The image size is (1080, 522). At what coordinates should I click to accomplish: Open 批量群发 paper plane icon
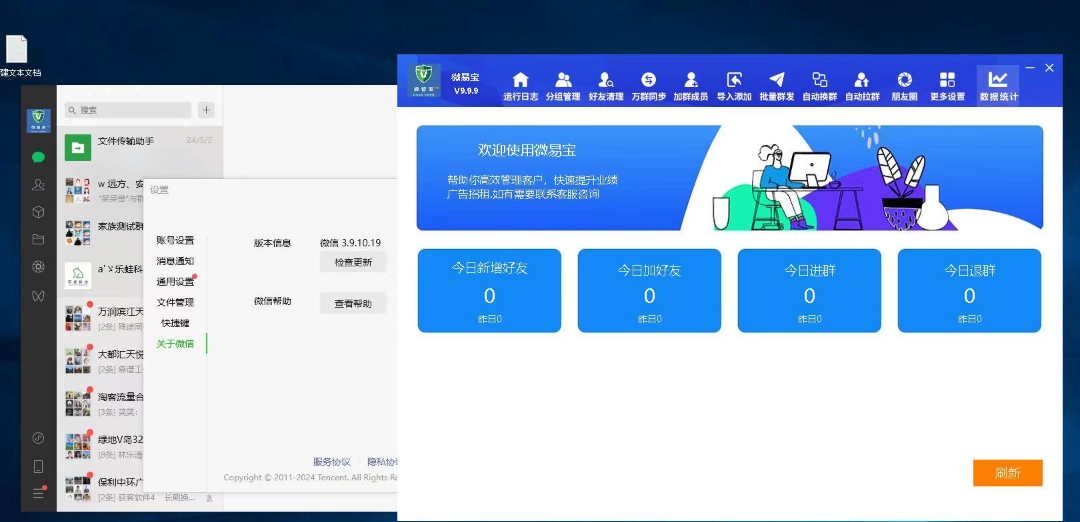point(777,85)
